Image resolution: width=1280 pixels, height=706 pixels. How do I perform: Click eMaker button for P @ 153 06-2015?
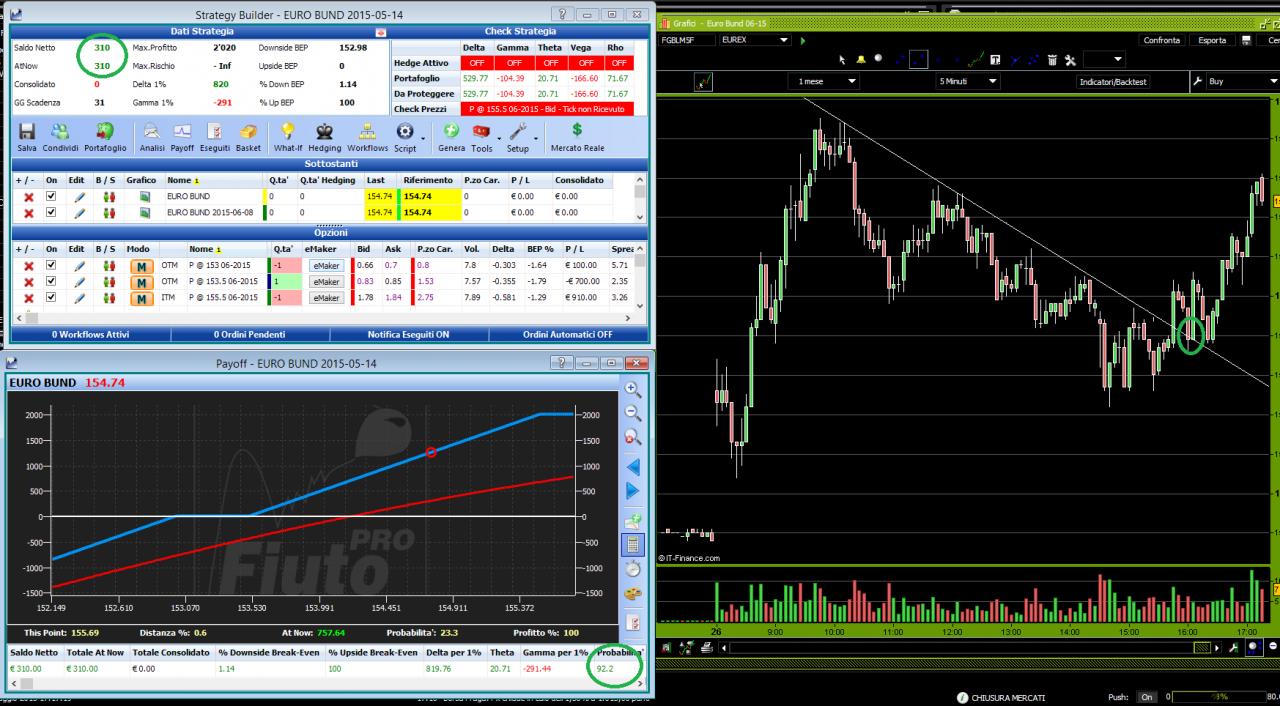point(326,266)
